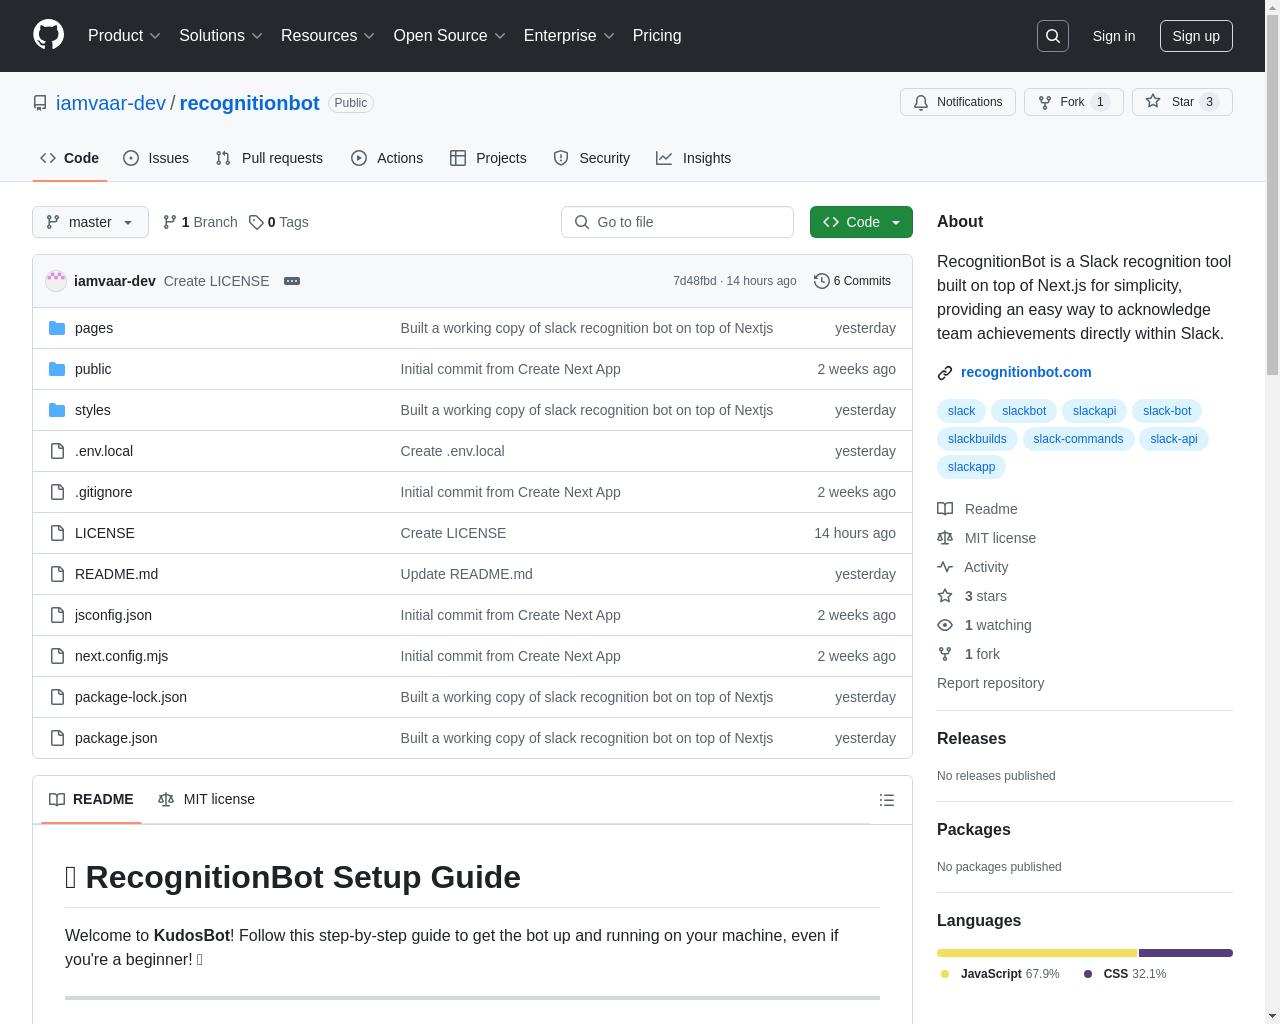The height and width of the screenshot is (1024, 1280).
Task: Open the recognitionbot.com website link
Action: [1026, 372]
